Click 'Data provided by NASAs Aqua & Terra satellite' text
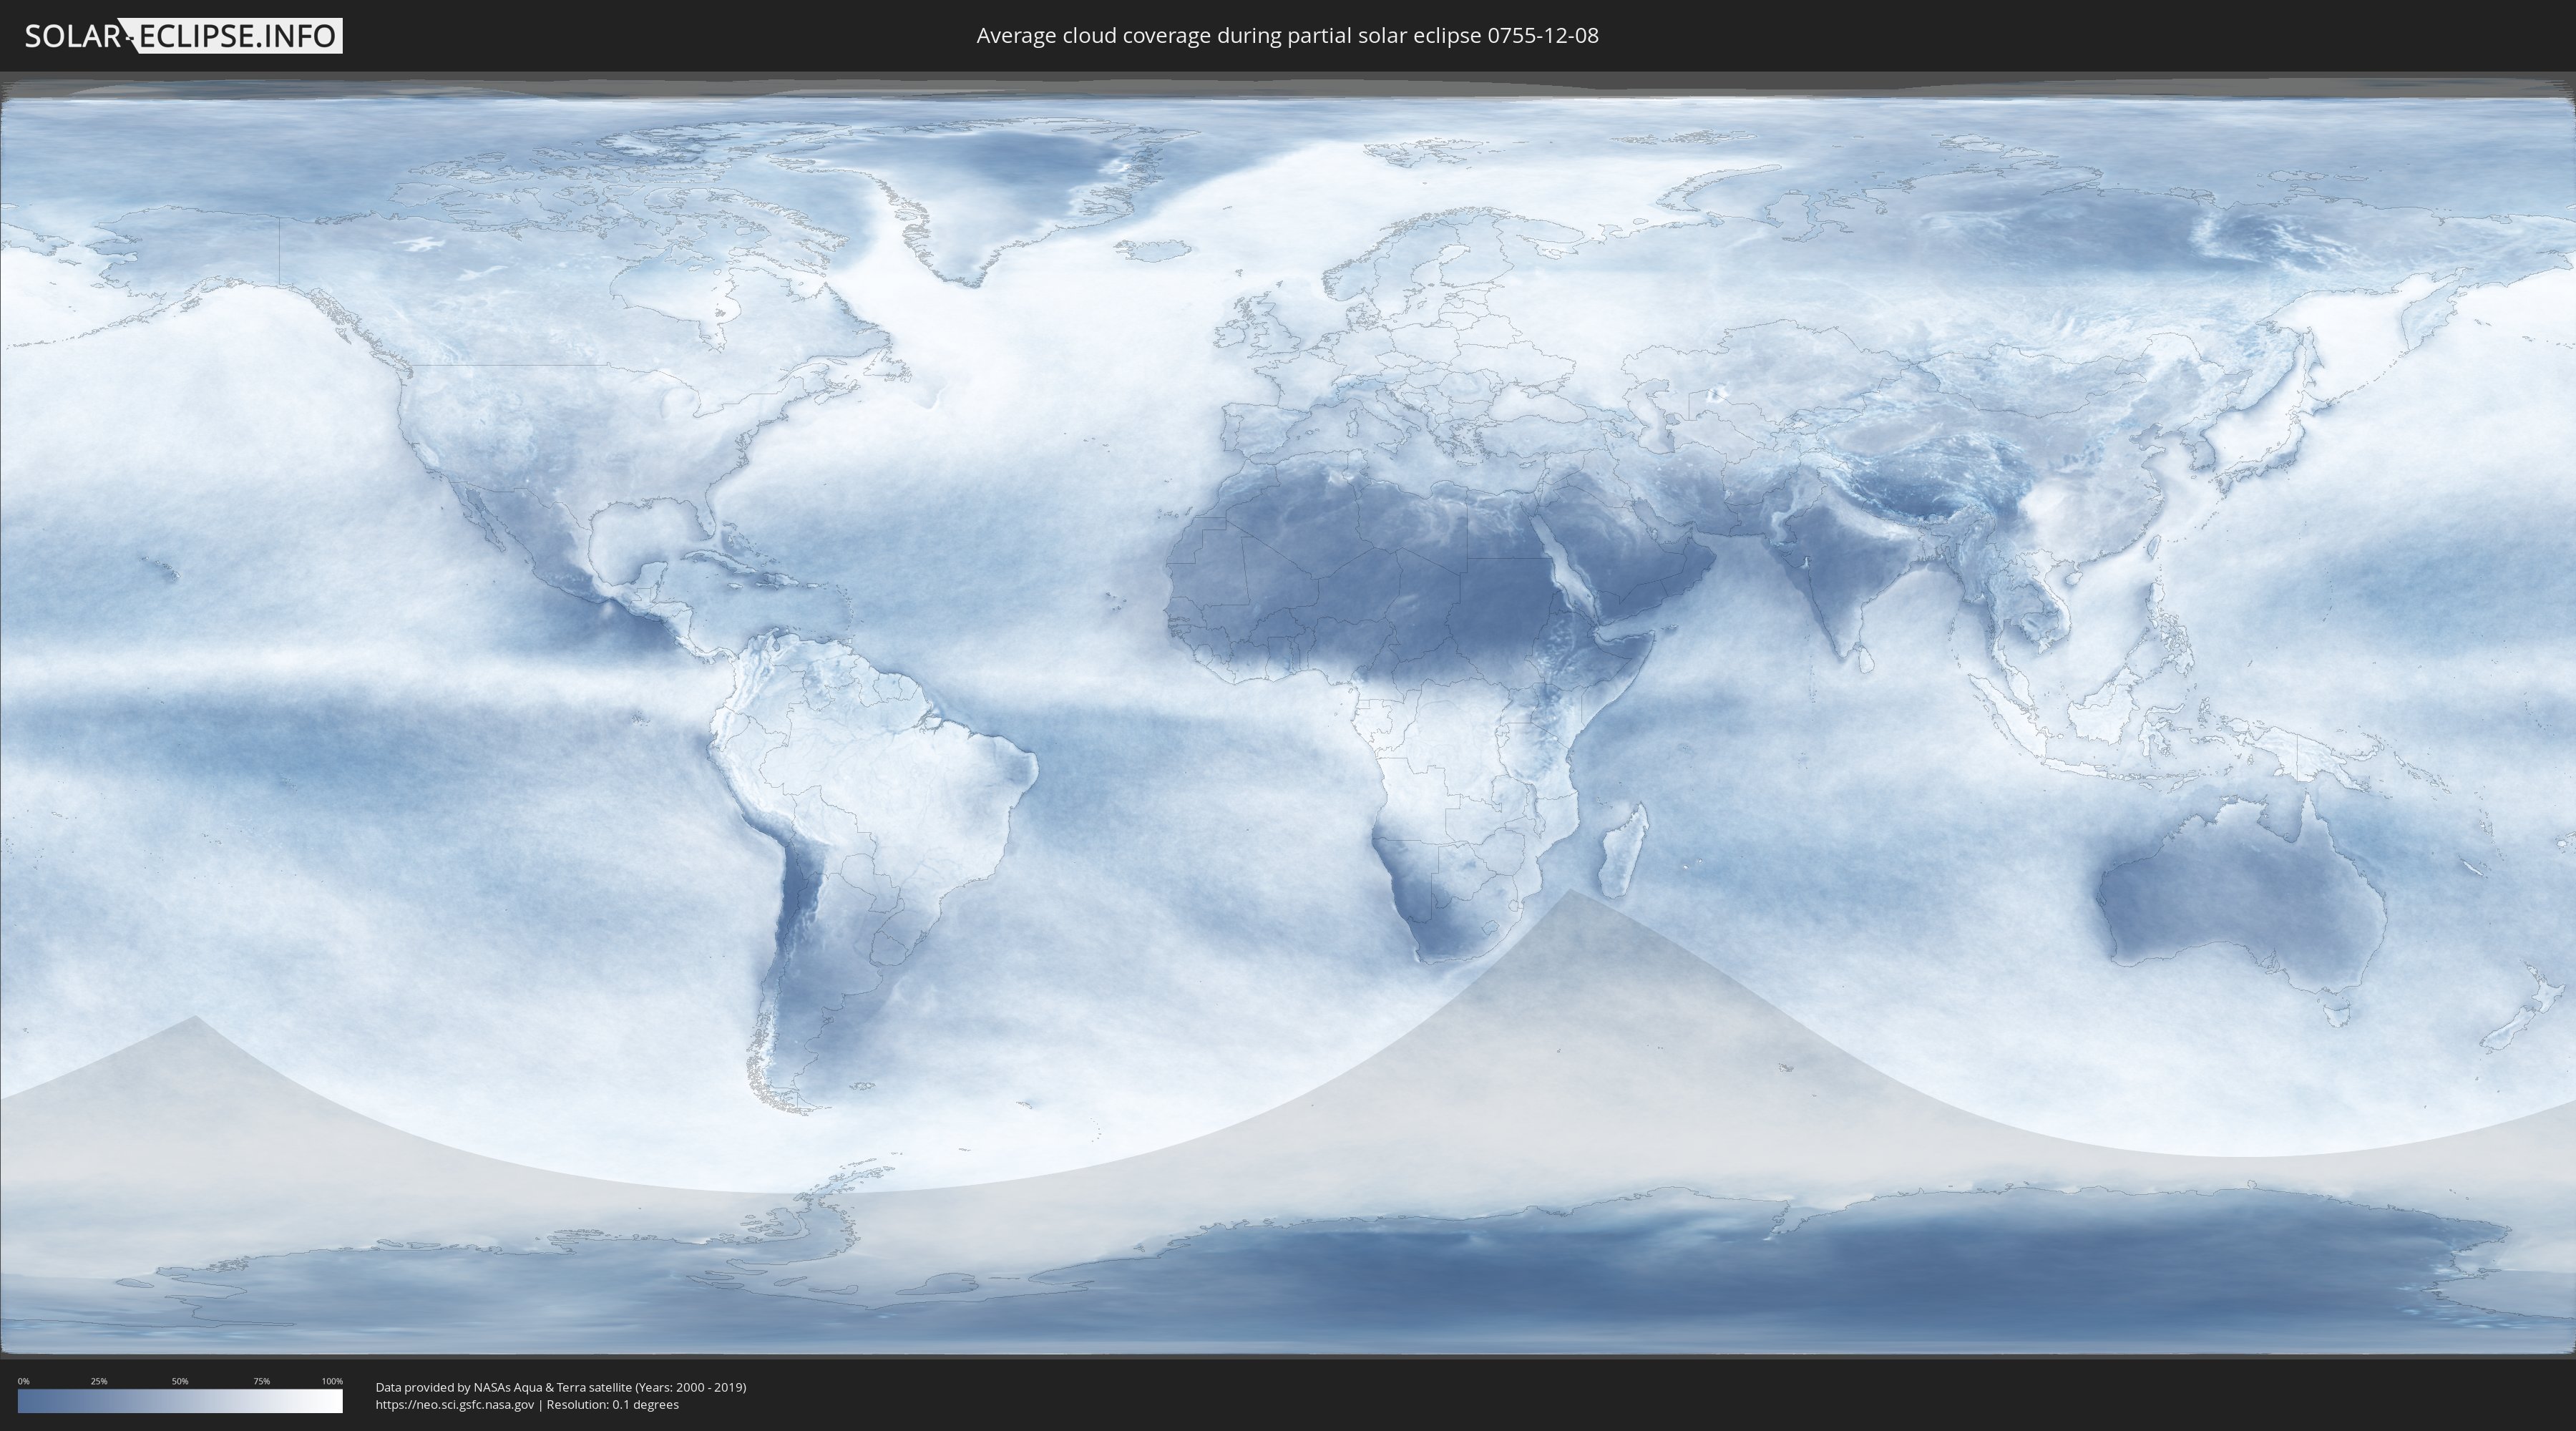Viewport: 2576px width, 1431px height. point(503,1387)
